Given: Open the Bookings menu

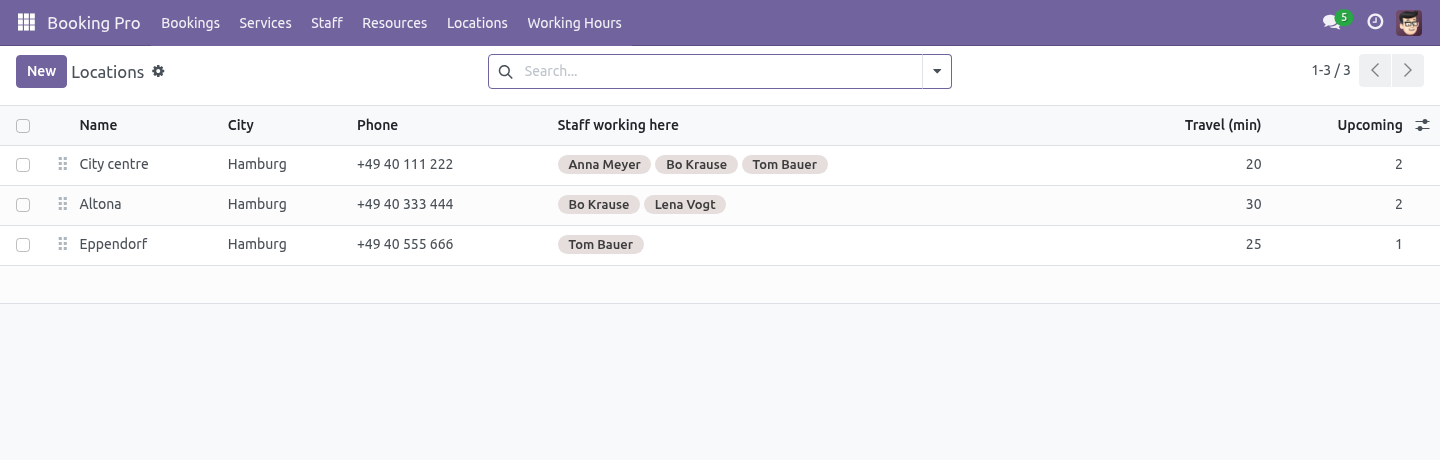Looking at the screenshot, I should click(190, 22).
